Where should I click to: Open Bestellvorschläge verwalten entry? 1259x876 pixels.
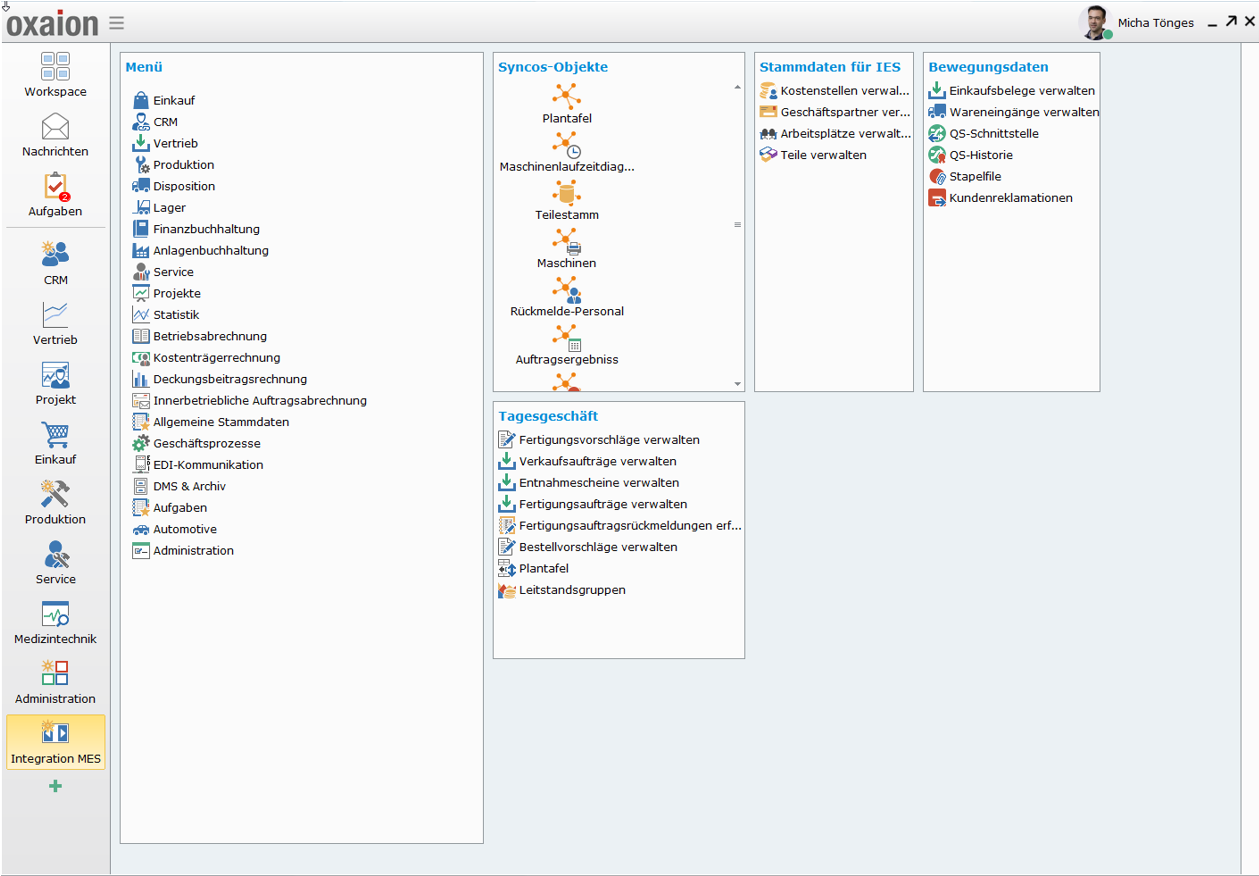(x=588, y=548)
